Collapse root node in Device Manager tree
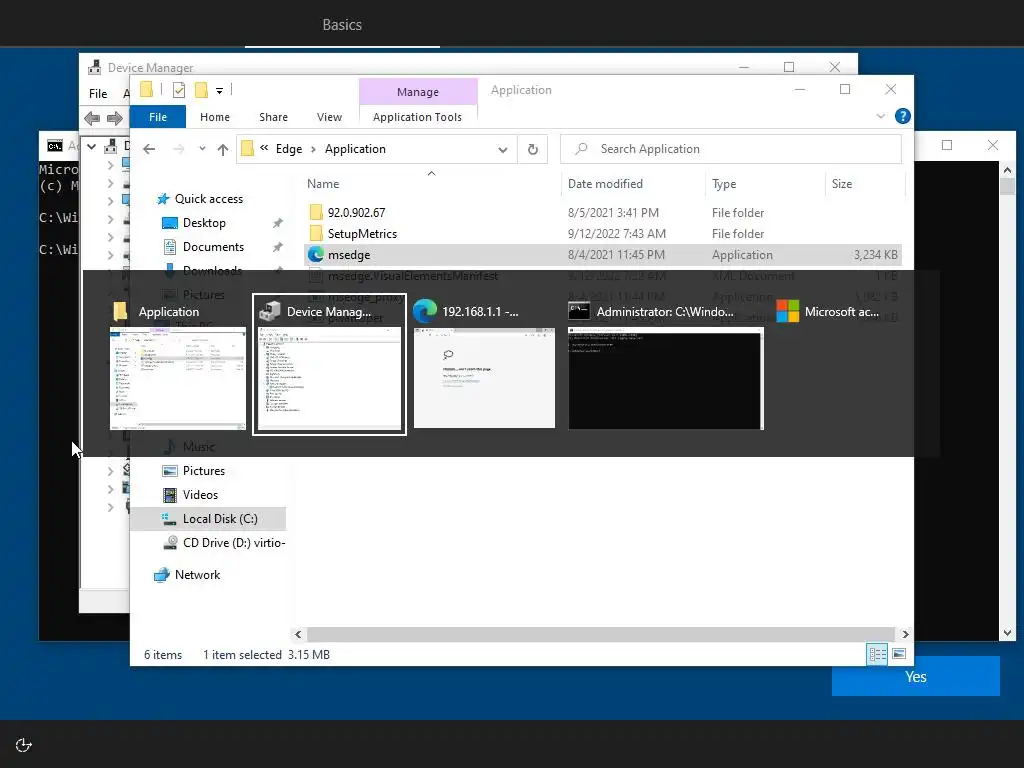 tap(91, 146)
